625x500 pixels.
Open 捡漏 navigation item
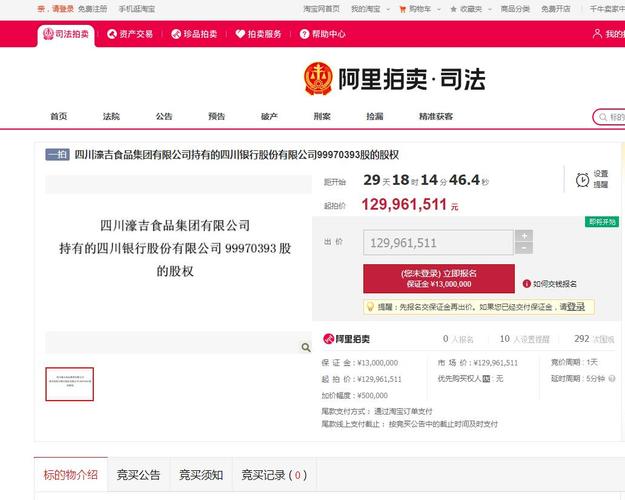[x=375, y=116]
